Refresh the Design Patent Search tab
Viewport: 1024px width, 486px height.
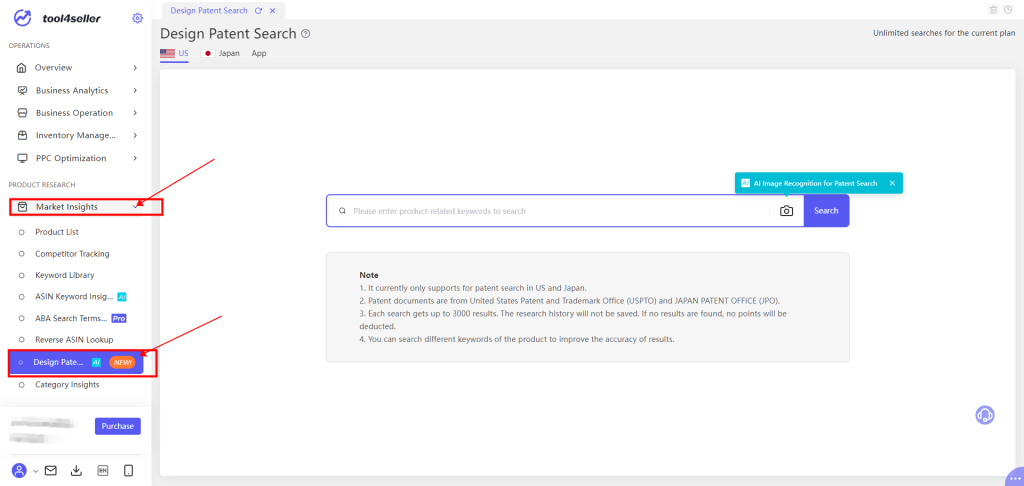pyautogui.click(x=259, y=10)
